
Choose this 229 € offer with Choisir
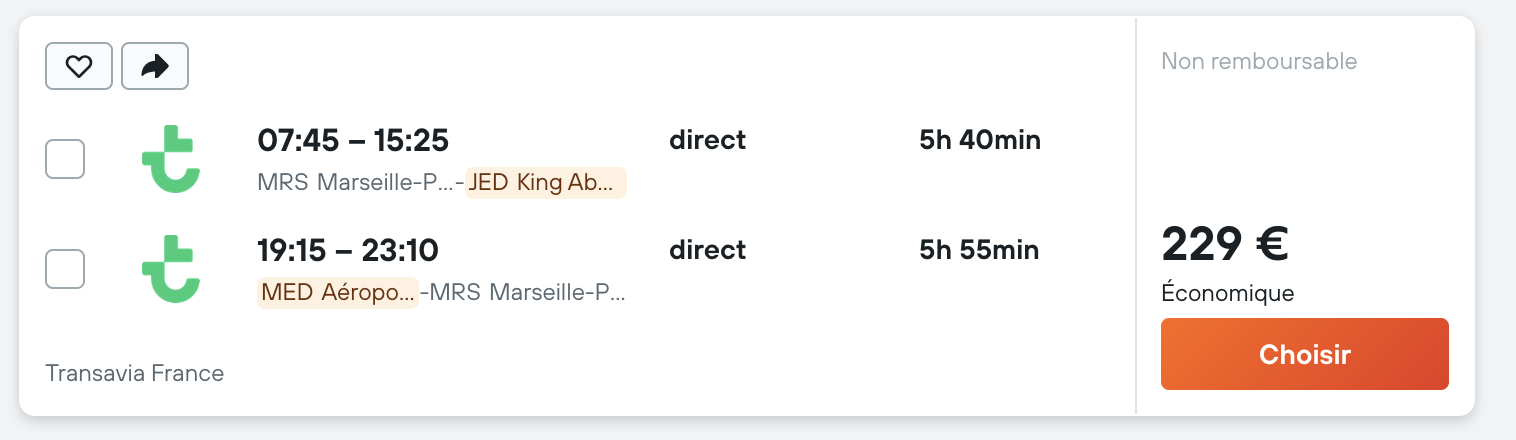1304,354
